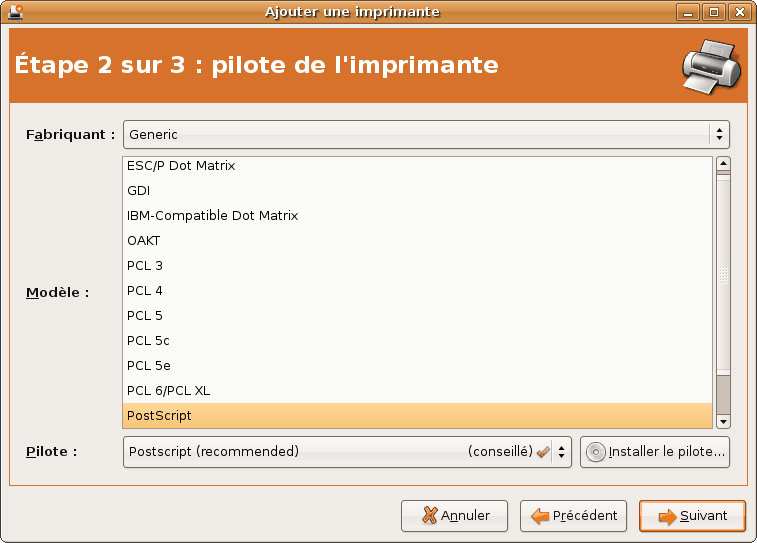Click the printer app icon in title bar

tap(16, 12)
